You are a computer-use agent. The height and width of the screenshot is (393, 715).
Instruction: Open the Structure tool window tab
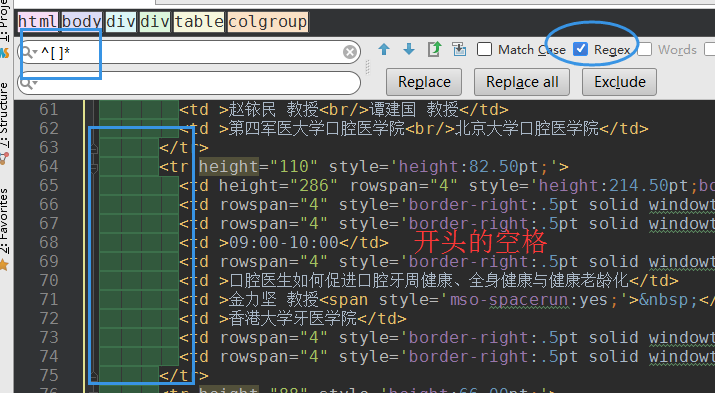(5, 123)
